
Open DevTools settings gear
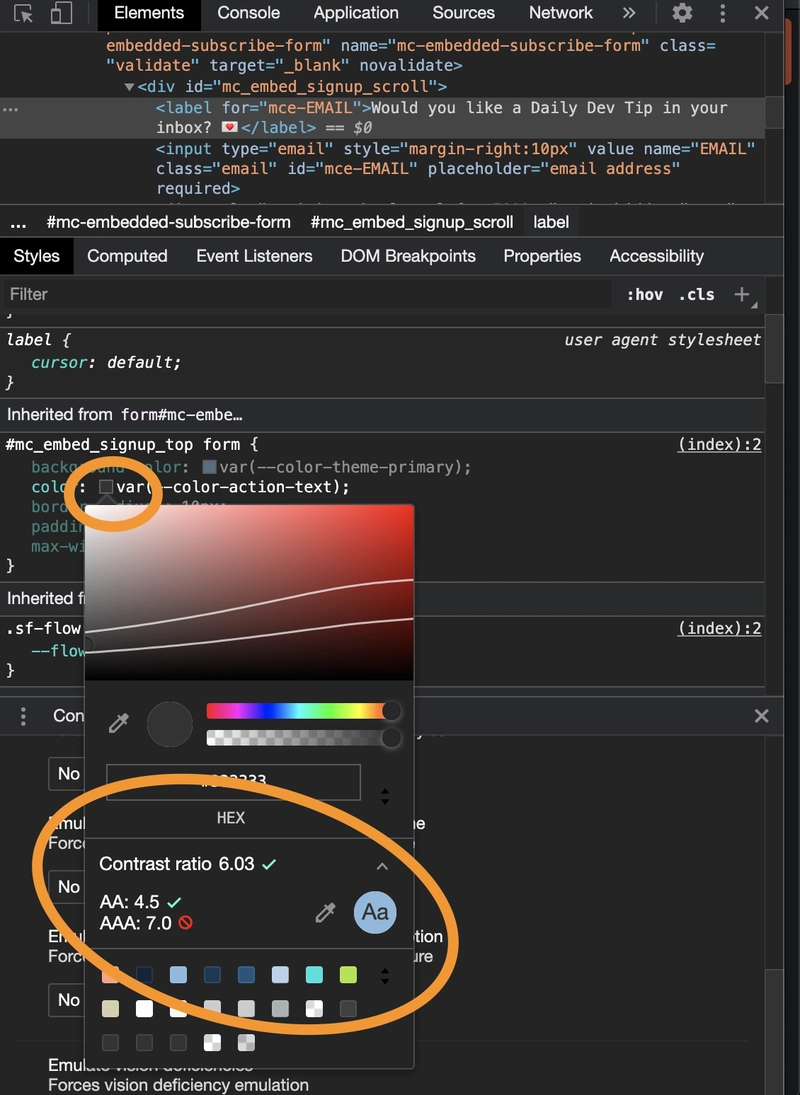pyautogui.click(x=682, y=14)
